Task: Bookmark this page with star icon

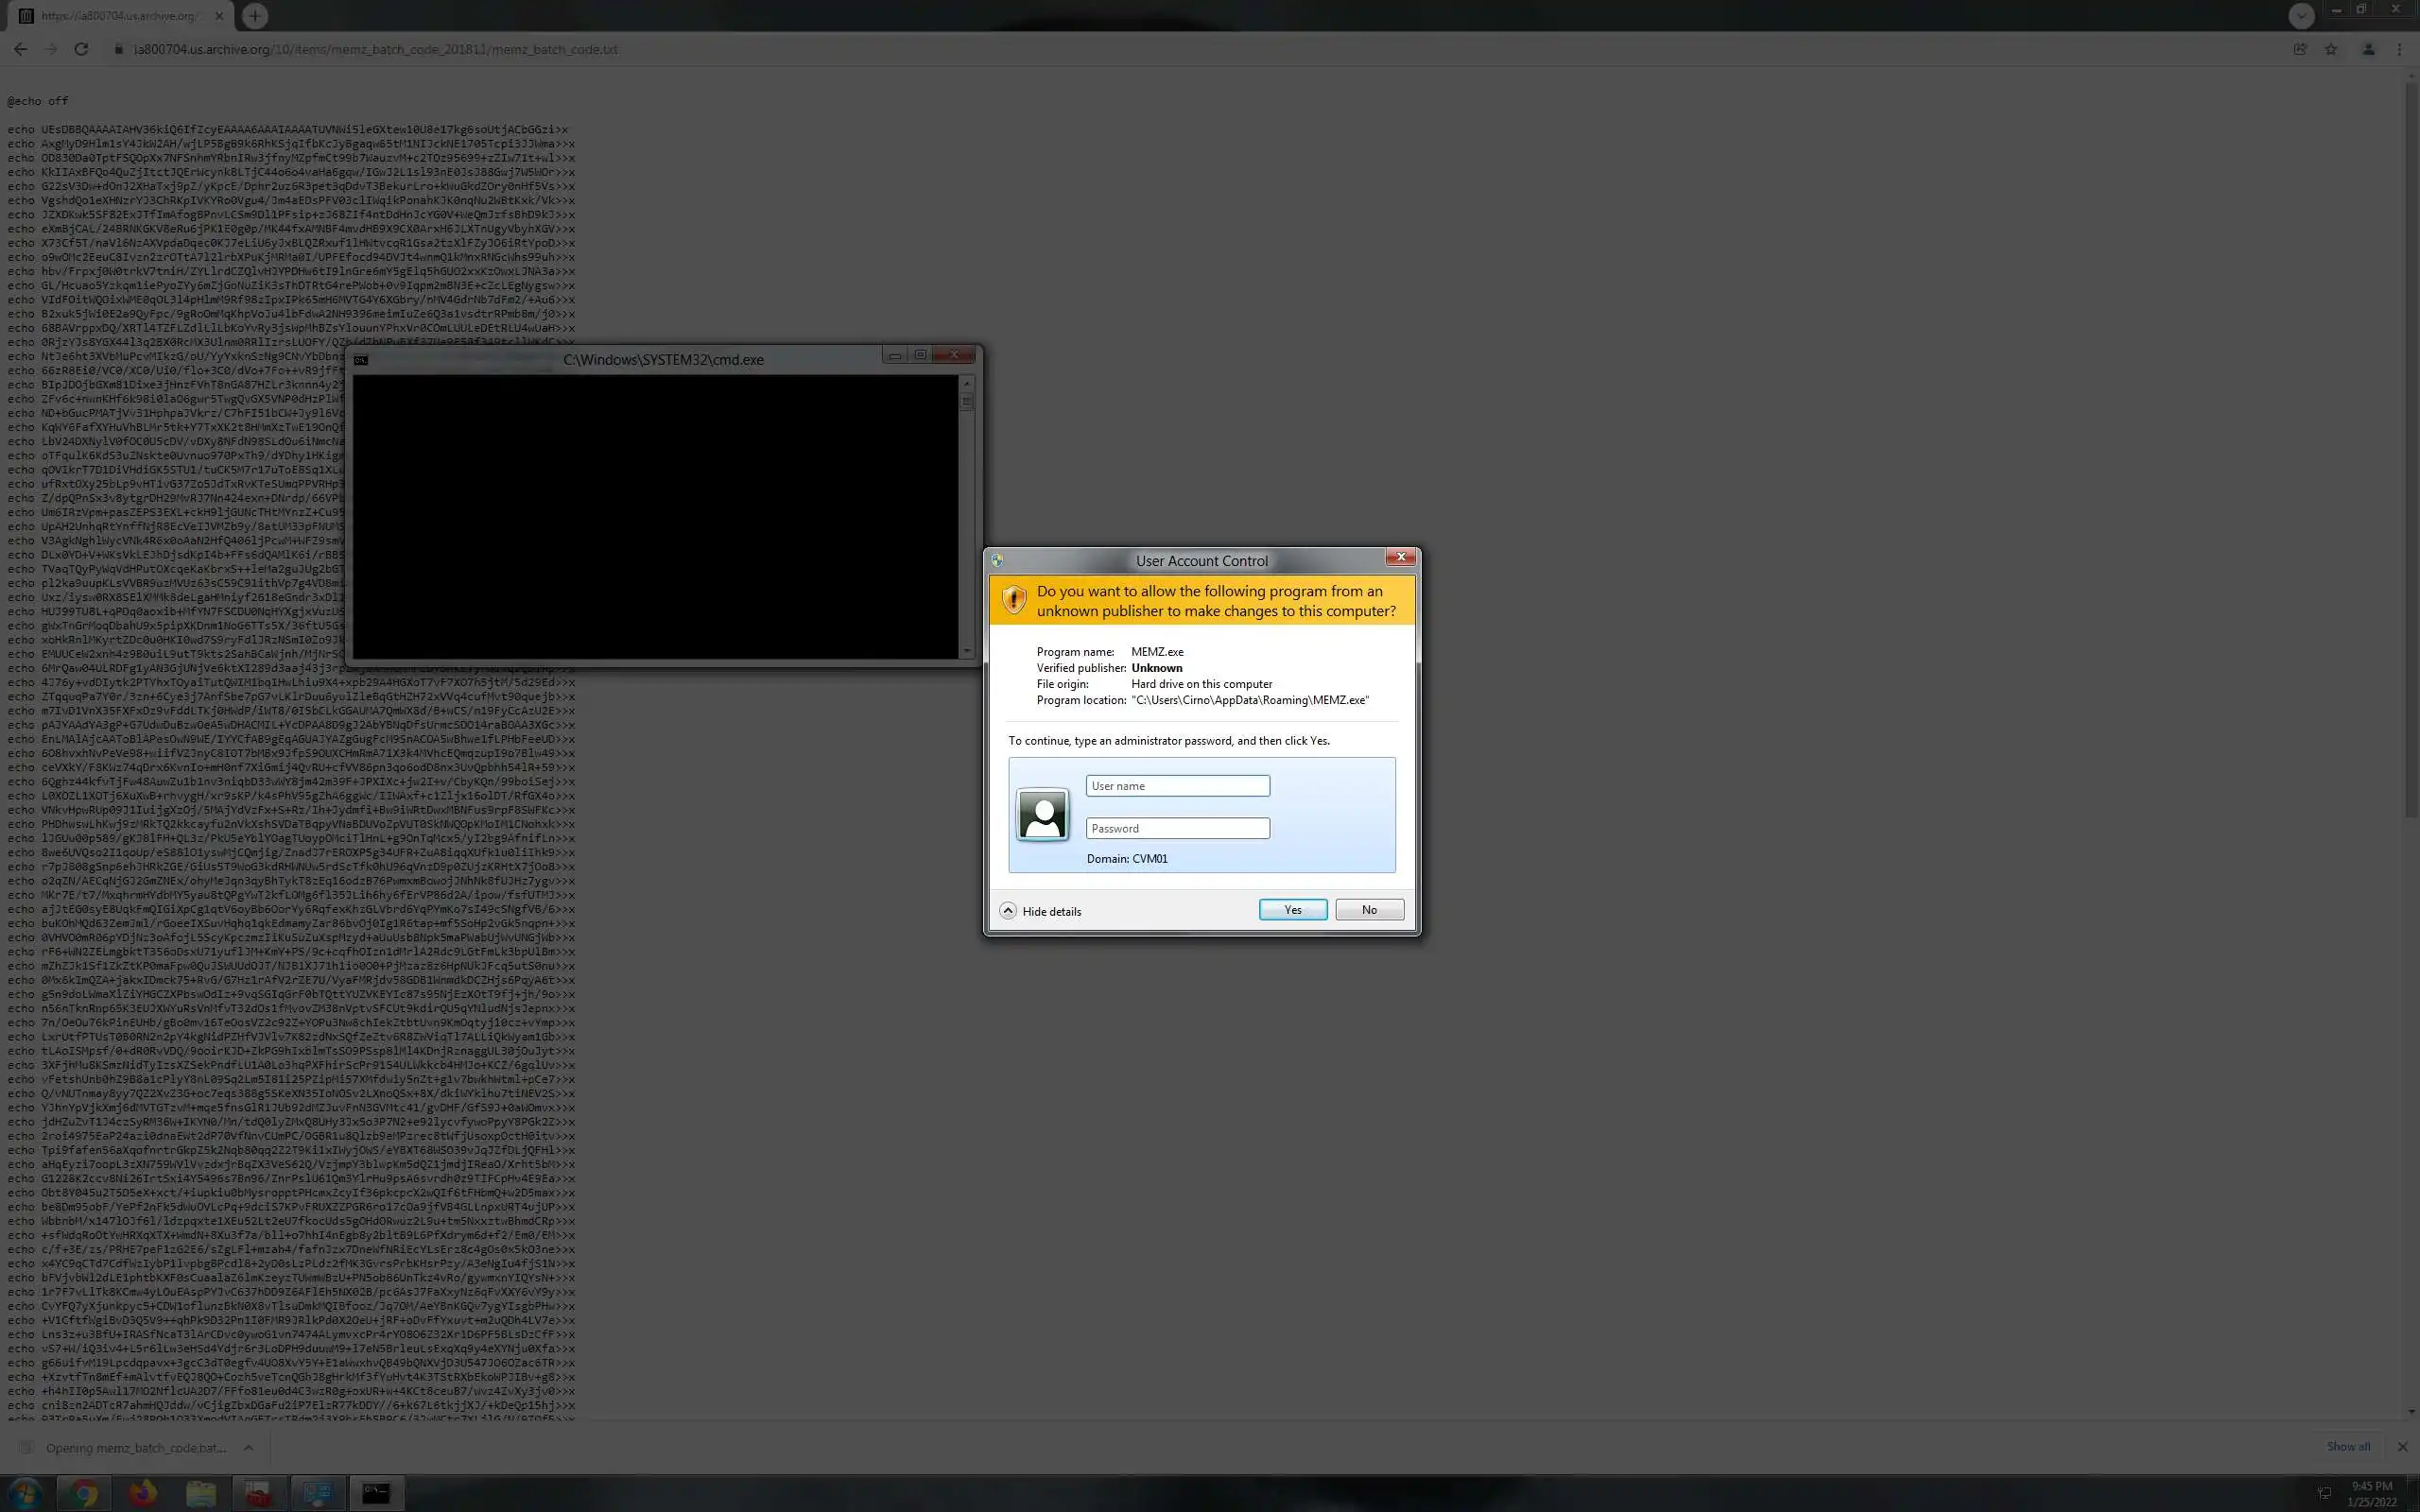Action: point(2331,49)
